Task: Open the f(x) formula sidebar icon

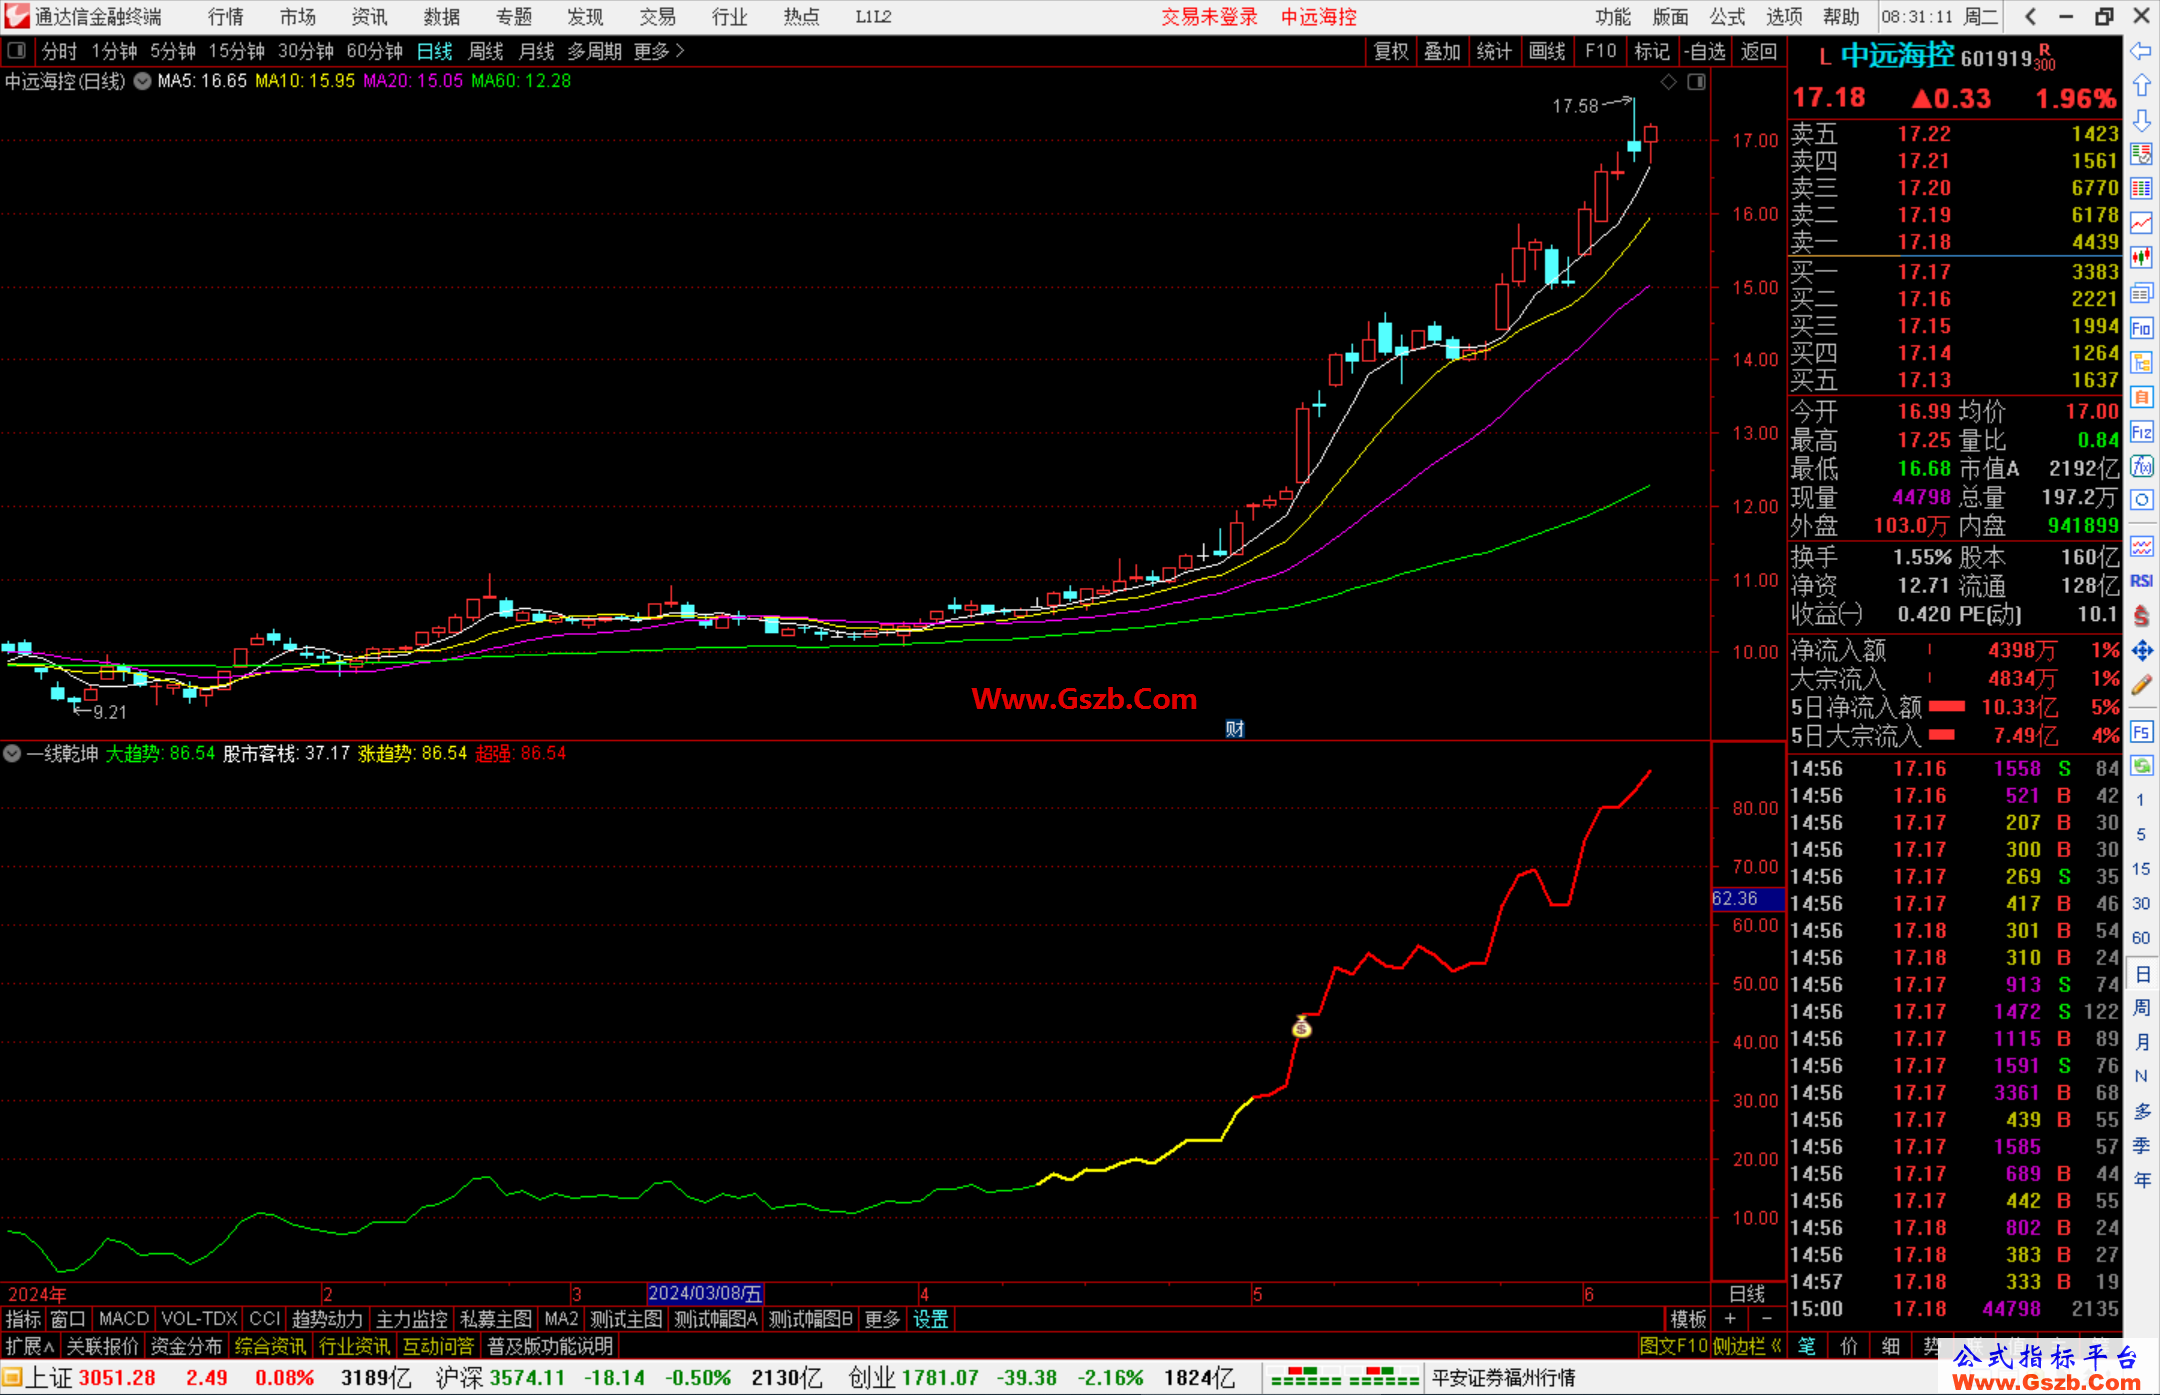Action: (x=2141, y=466)
